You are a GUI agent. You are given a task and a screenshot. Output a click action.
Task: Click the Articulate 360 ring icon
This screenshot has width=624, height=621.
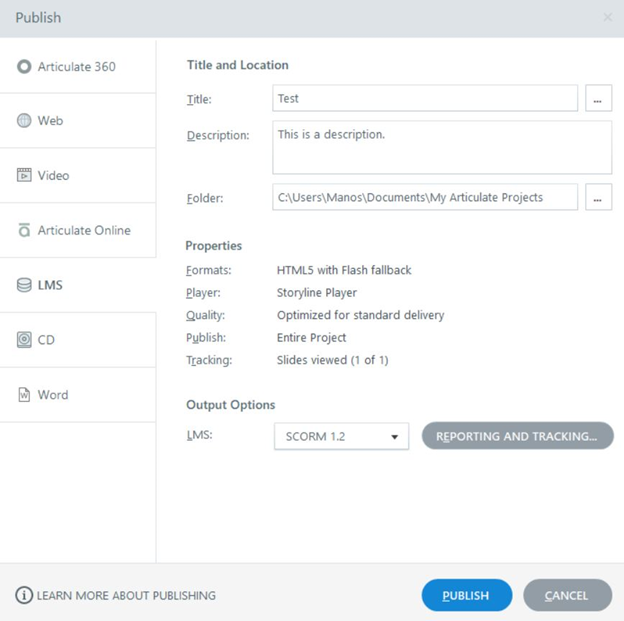pyautogui.click(x=24, y=66)
